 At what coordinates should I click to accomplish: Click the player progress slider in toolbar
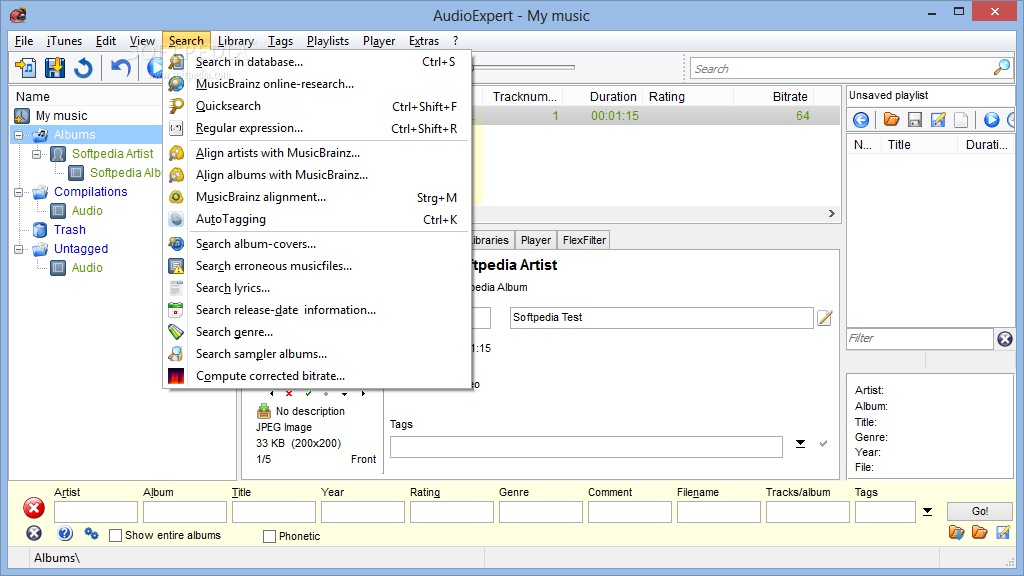coord(524,67)
